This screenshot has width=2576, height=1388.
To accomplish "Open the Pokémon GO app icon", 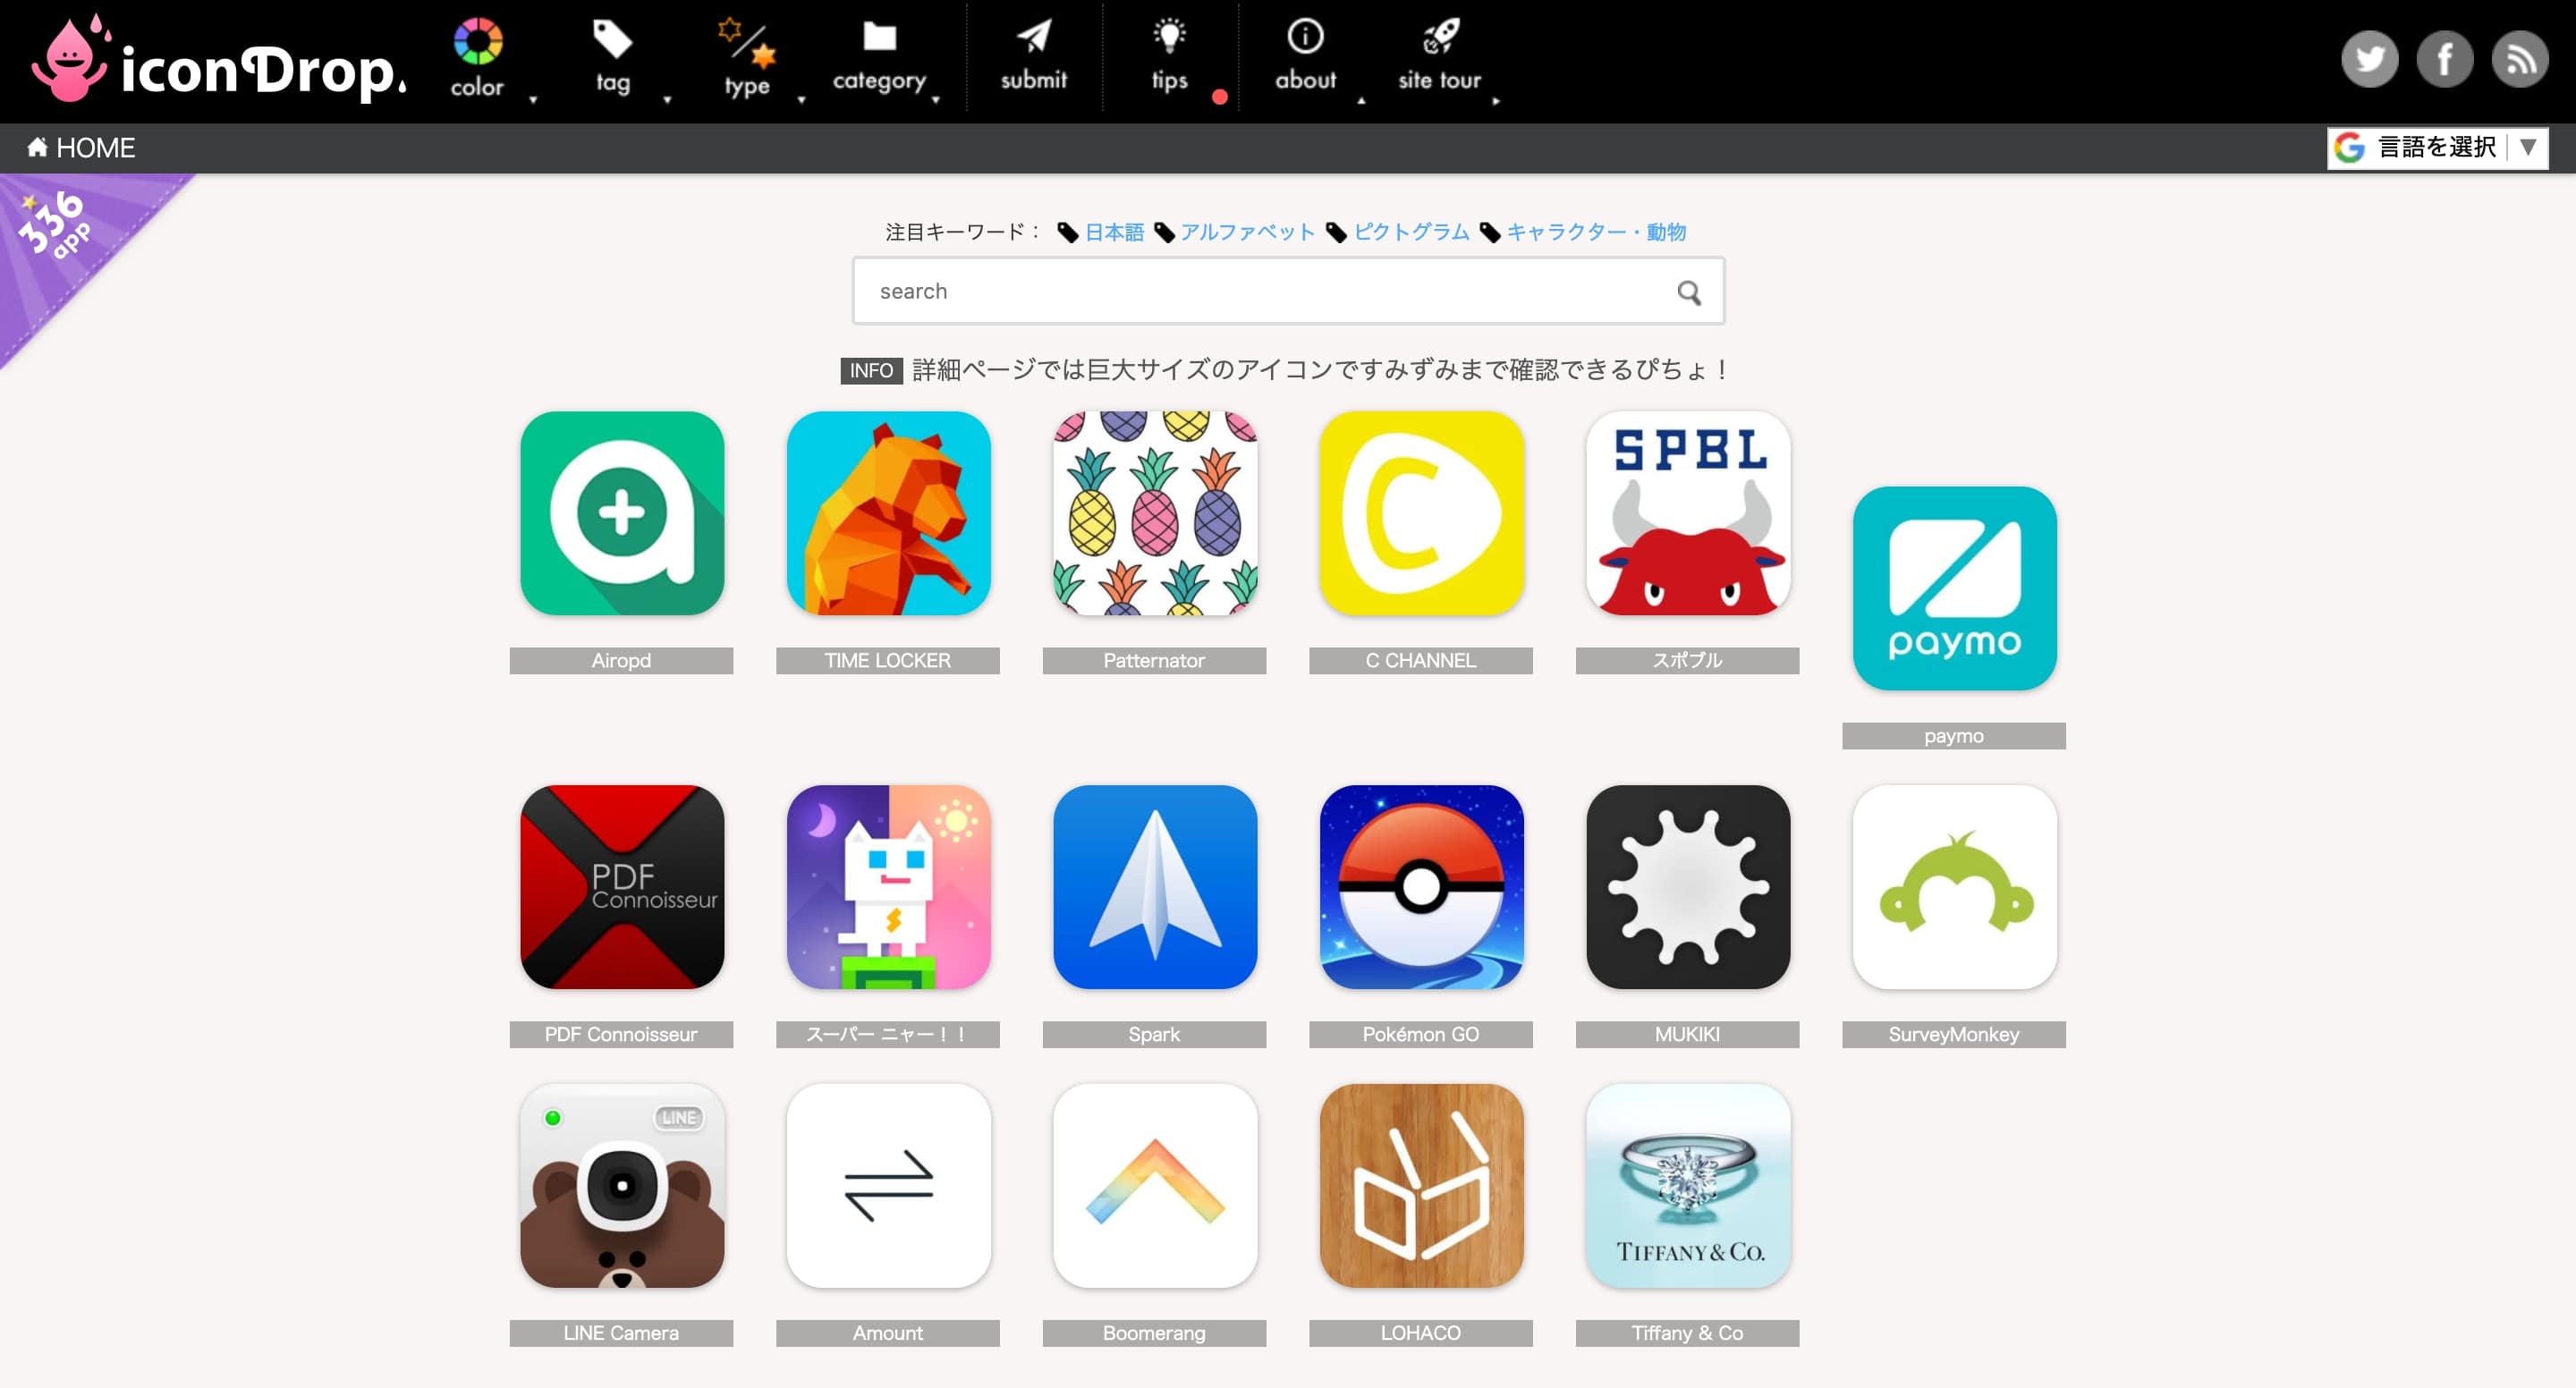I will [1421, 887].
